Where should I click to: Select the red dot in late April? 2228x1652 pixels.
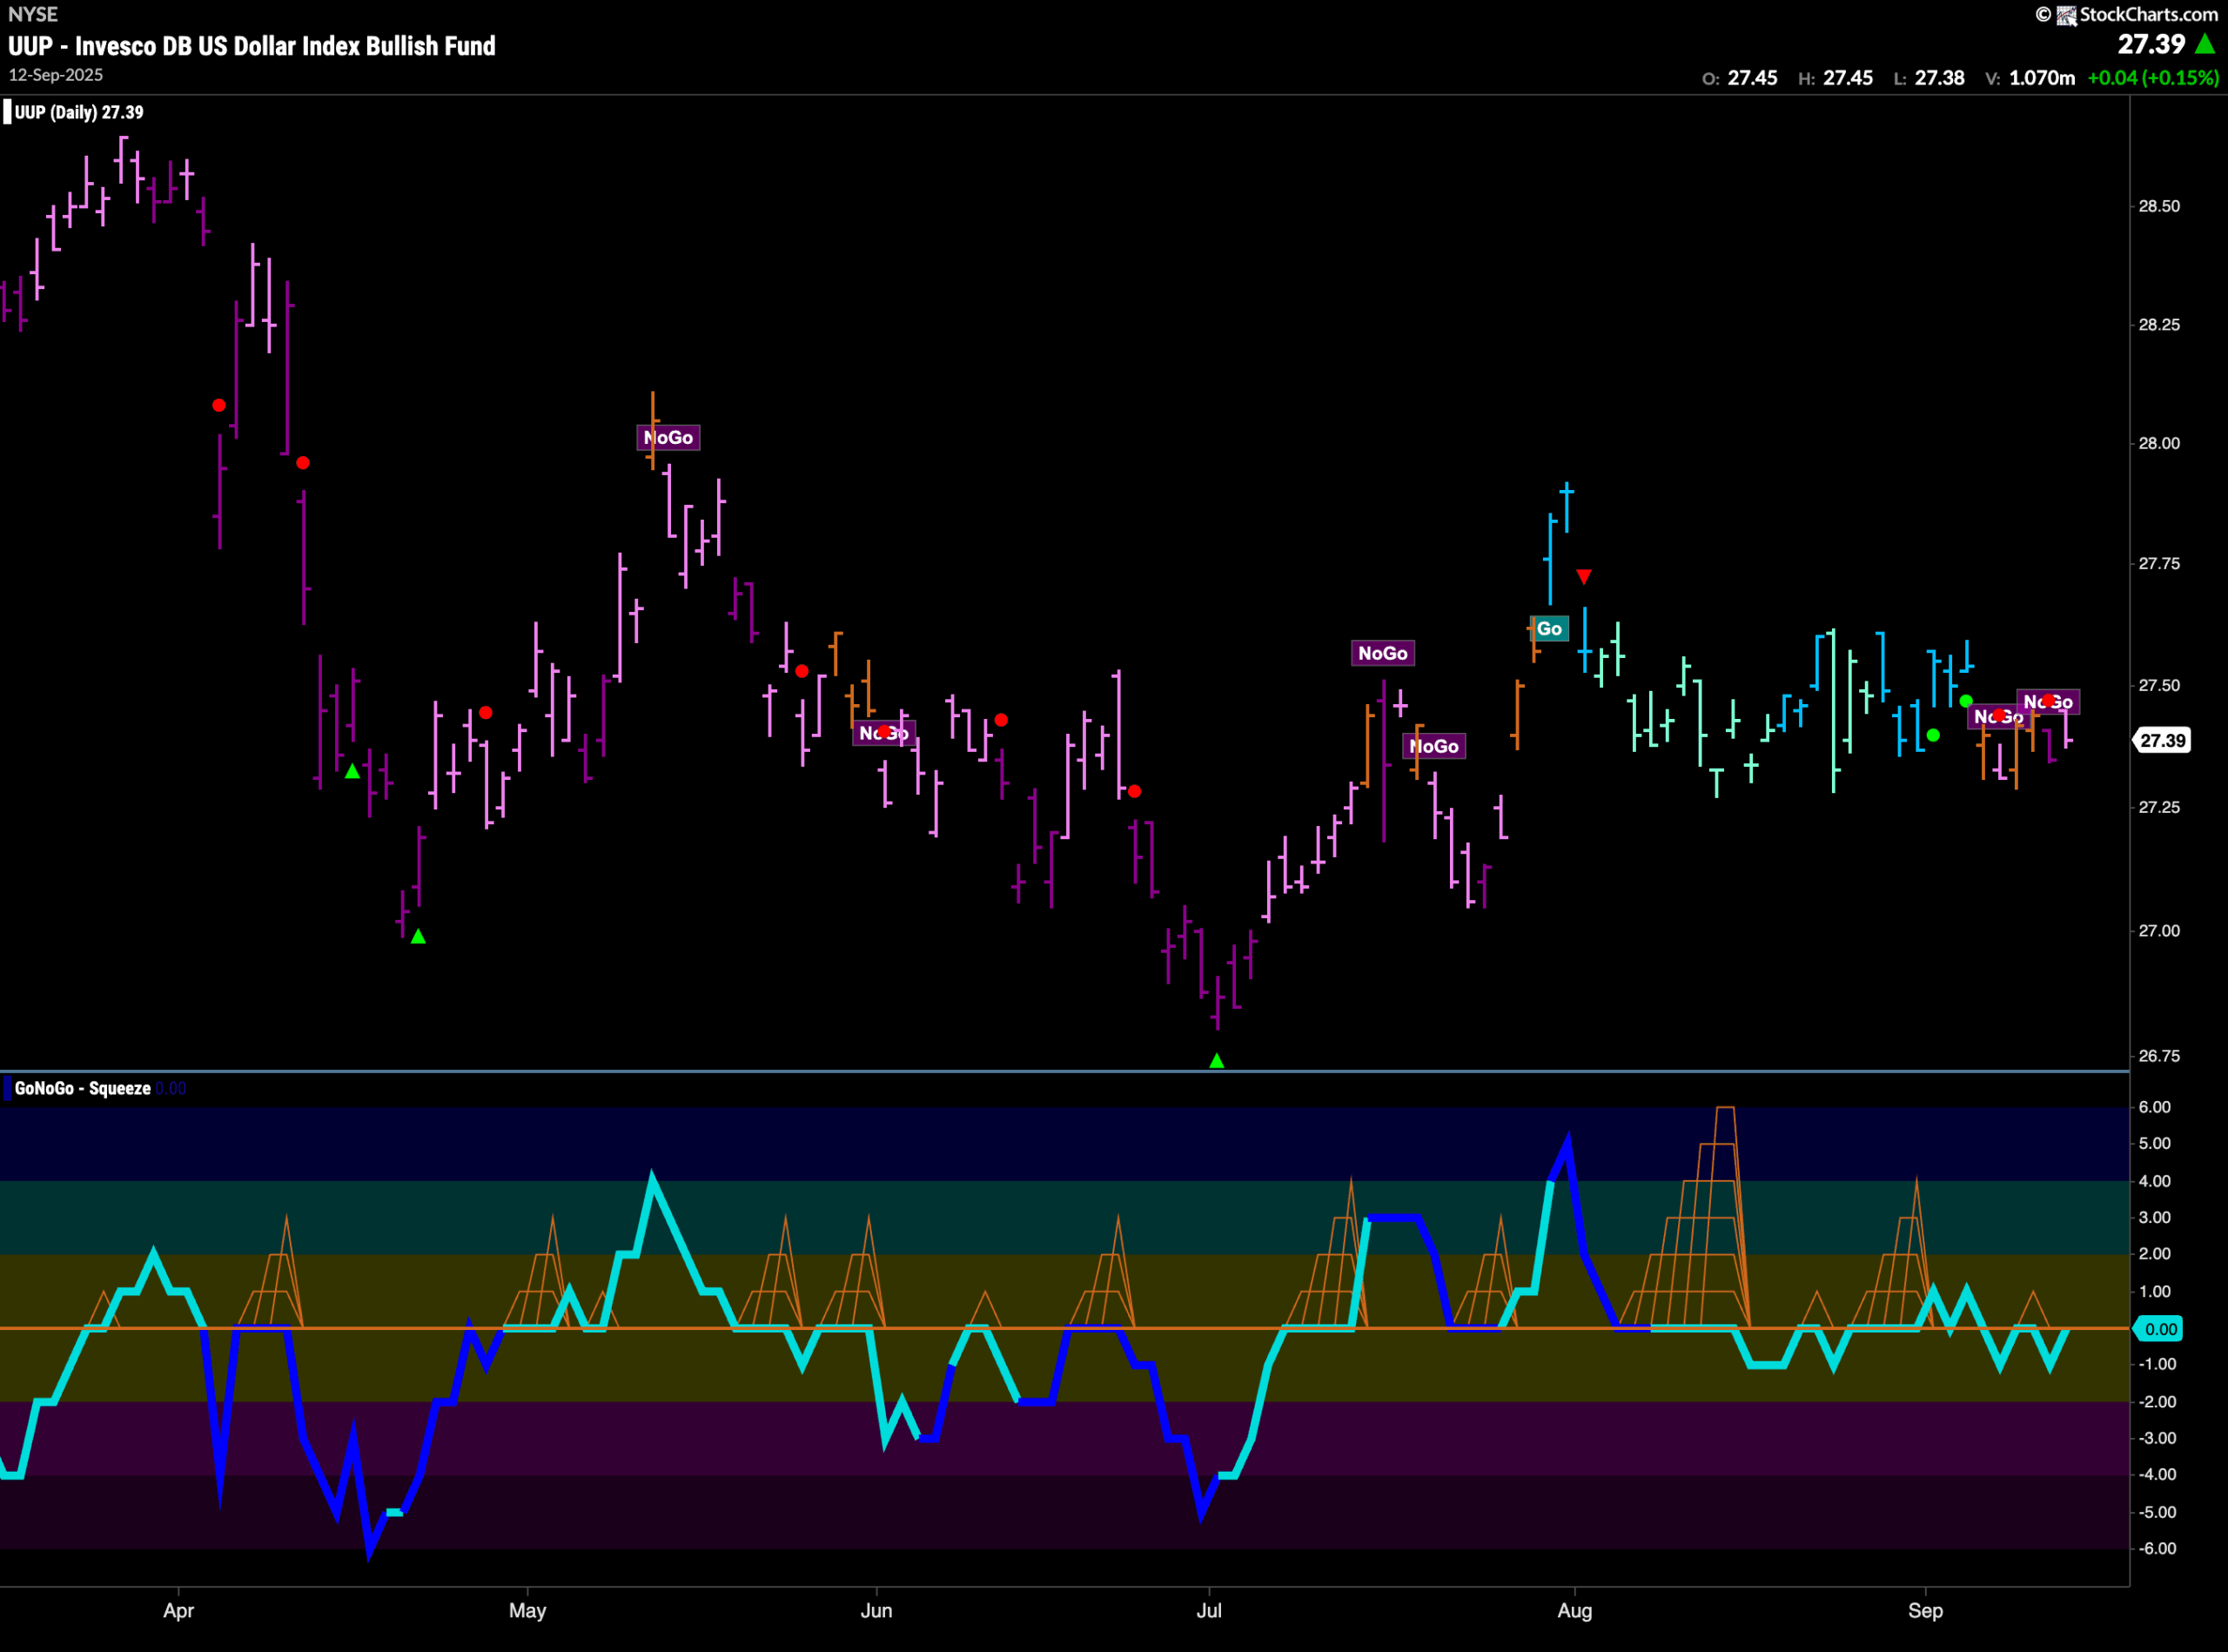pyautogui.click(x=486, y=713)
